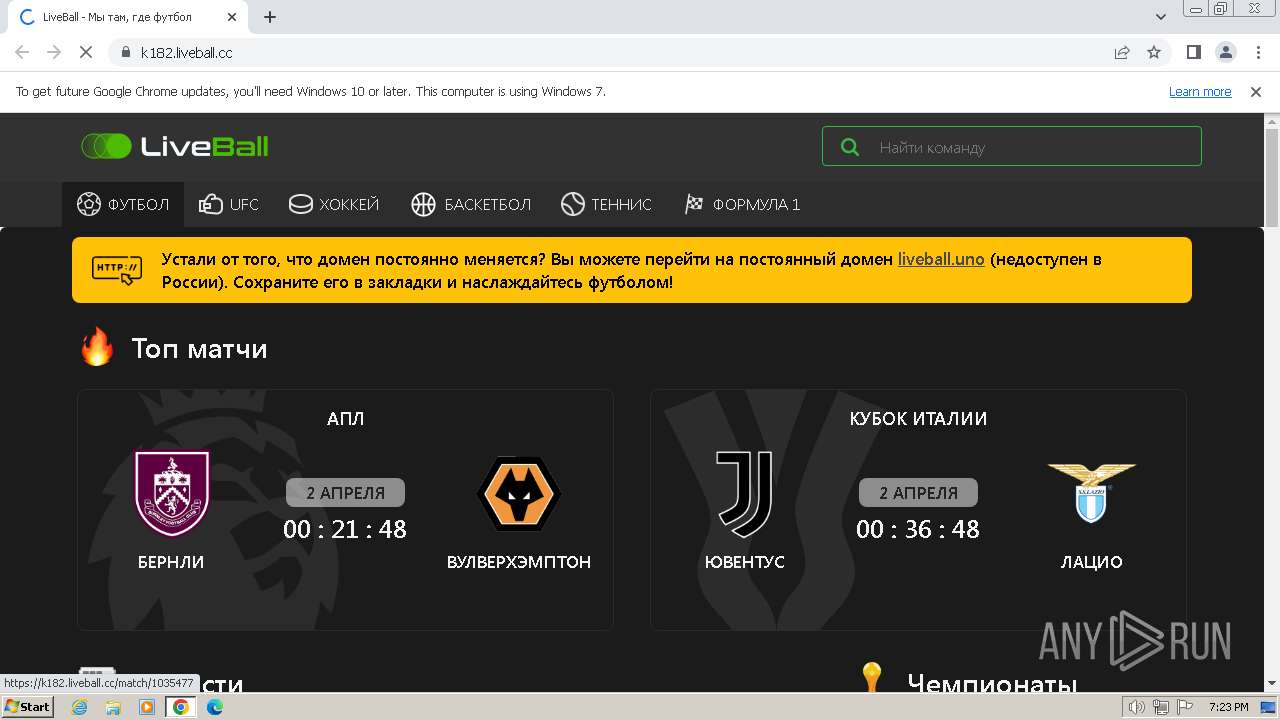
Task: Share this page icon
Action: pyautogui.click(x=1122, y=52)
